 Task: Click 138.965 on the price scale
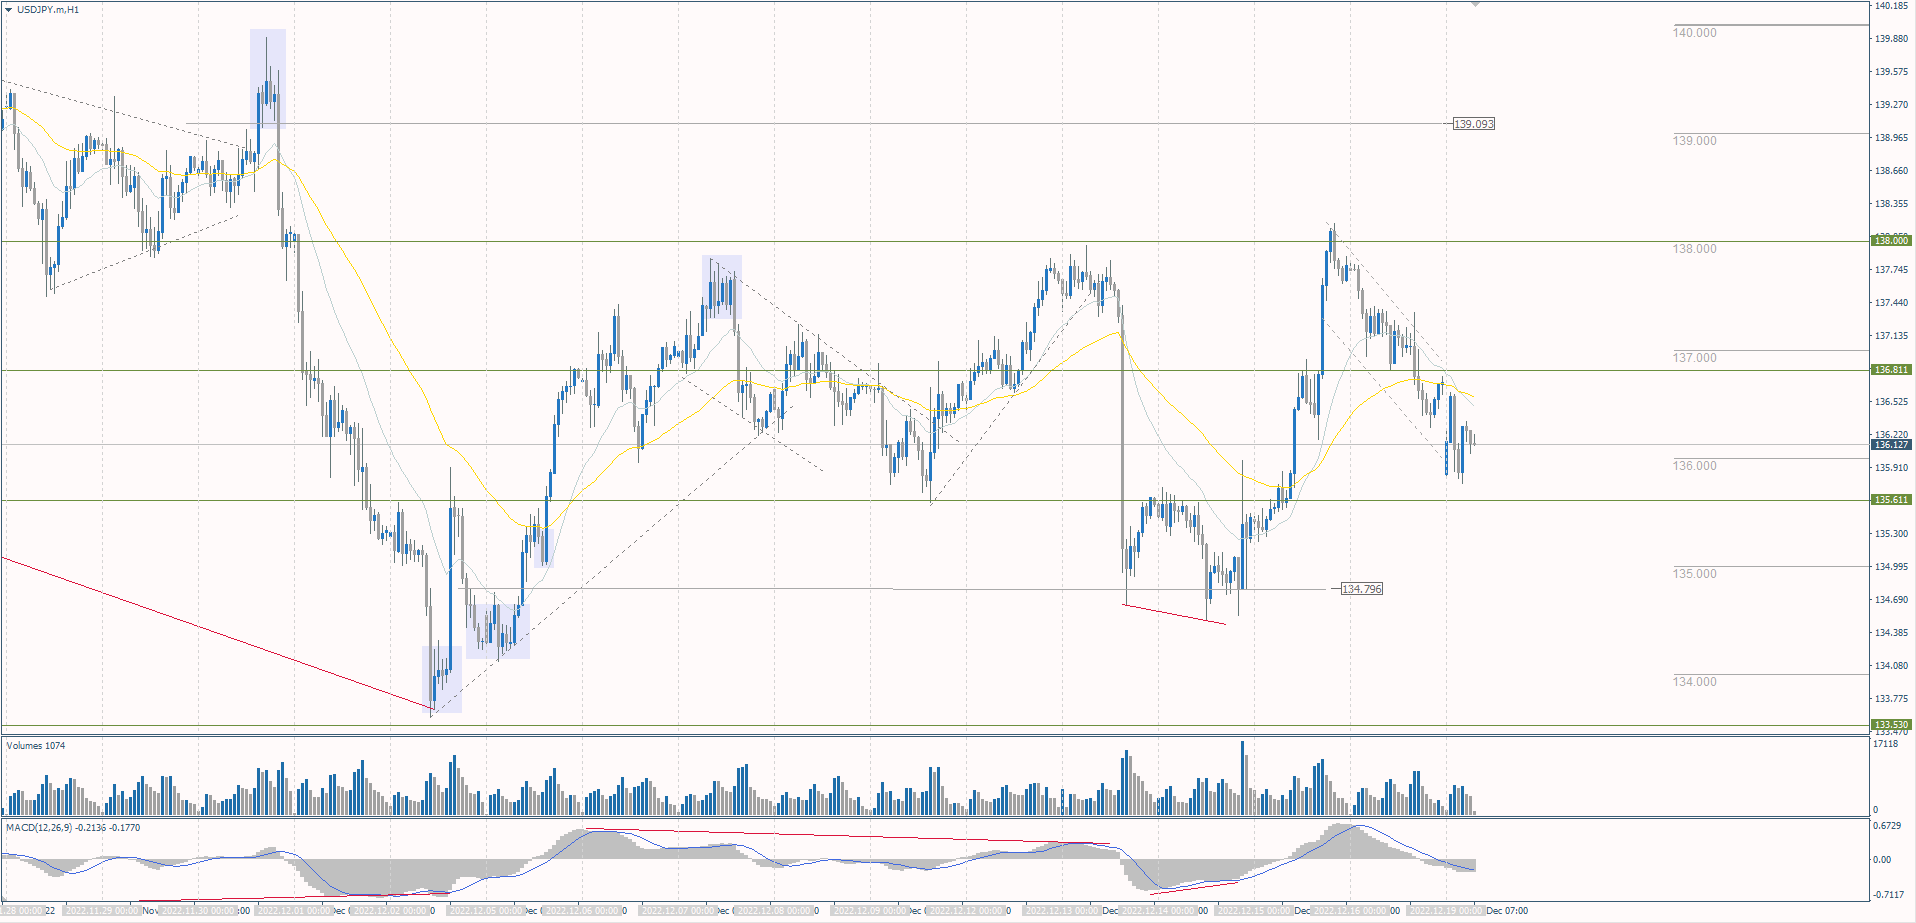[1891, 138]
